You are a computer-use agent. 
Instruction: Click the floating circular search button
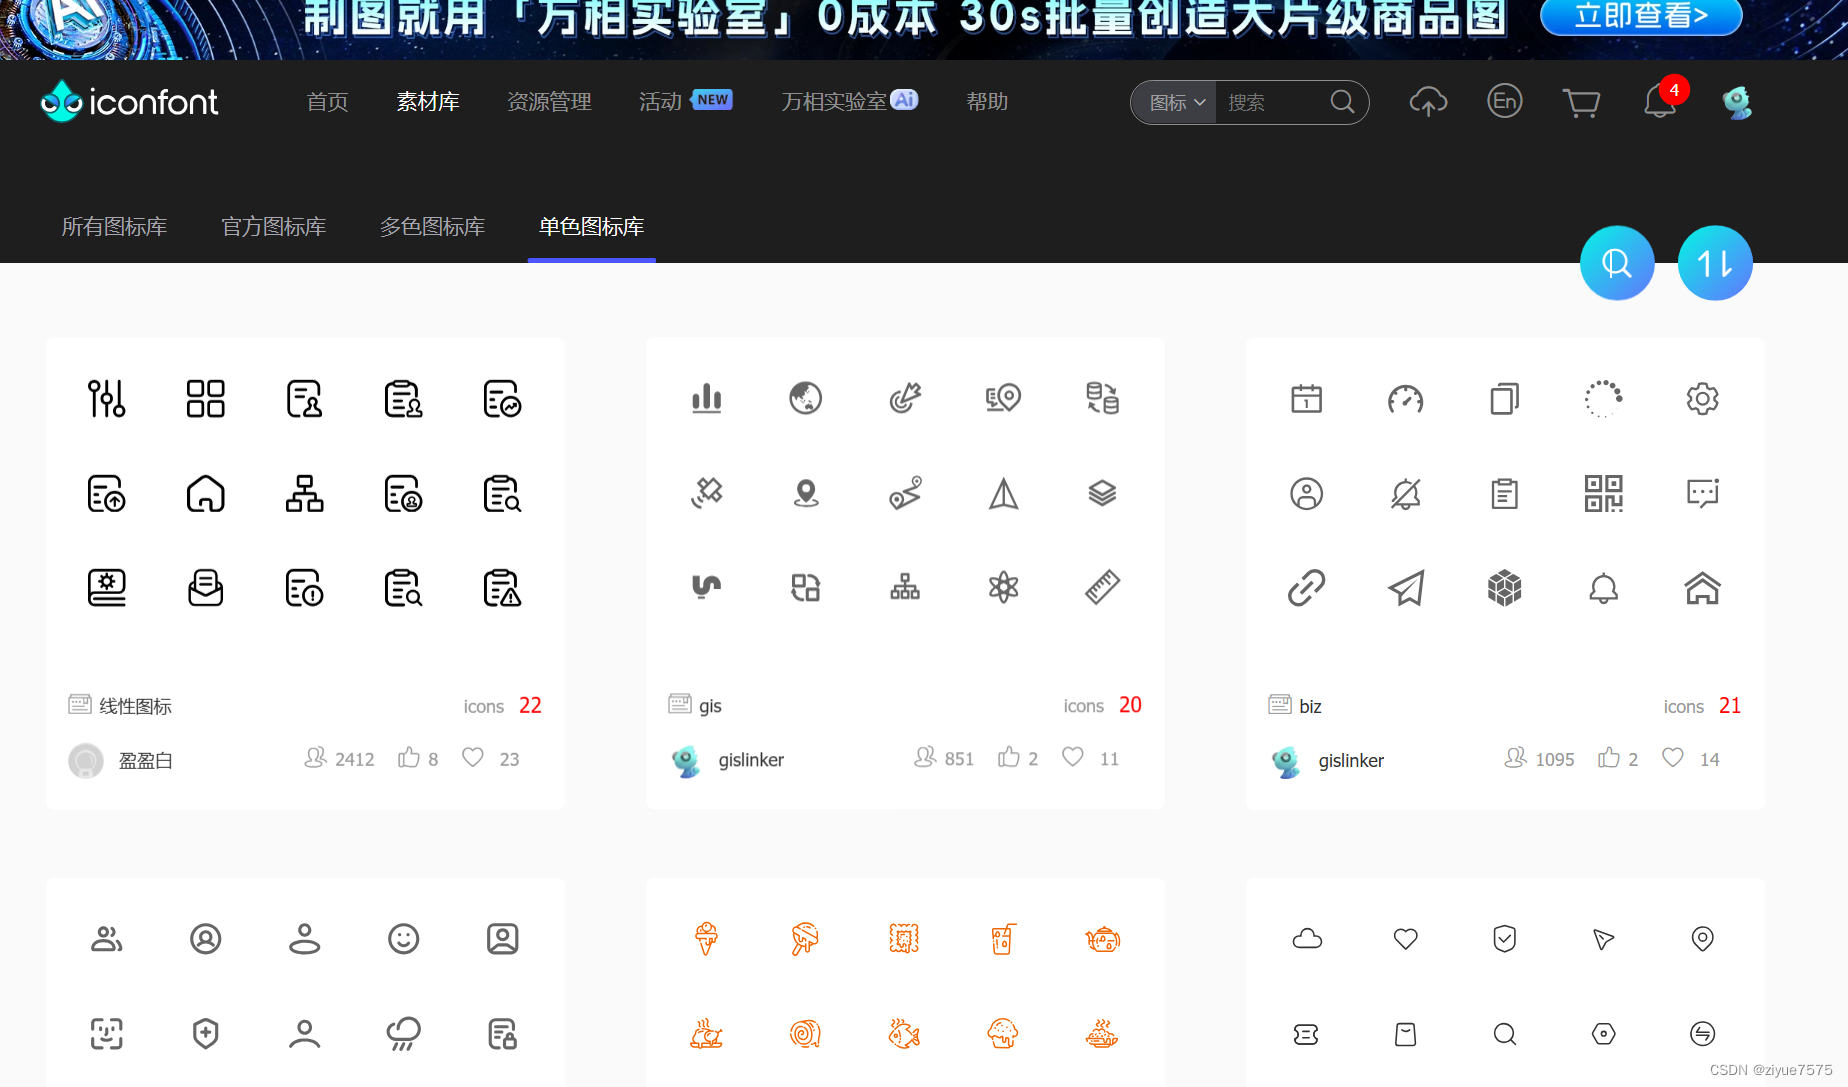pos(1616,262)
